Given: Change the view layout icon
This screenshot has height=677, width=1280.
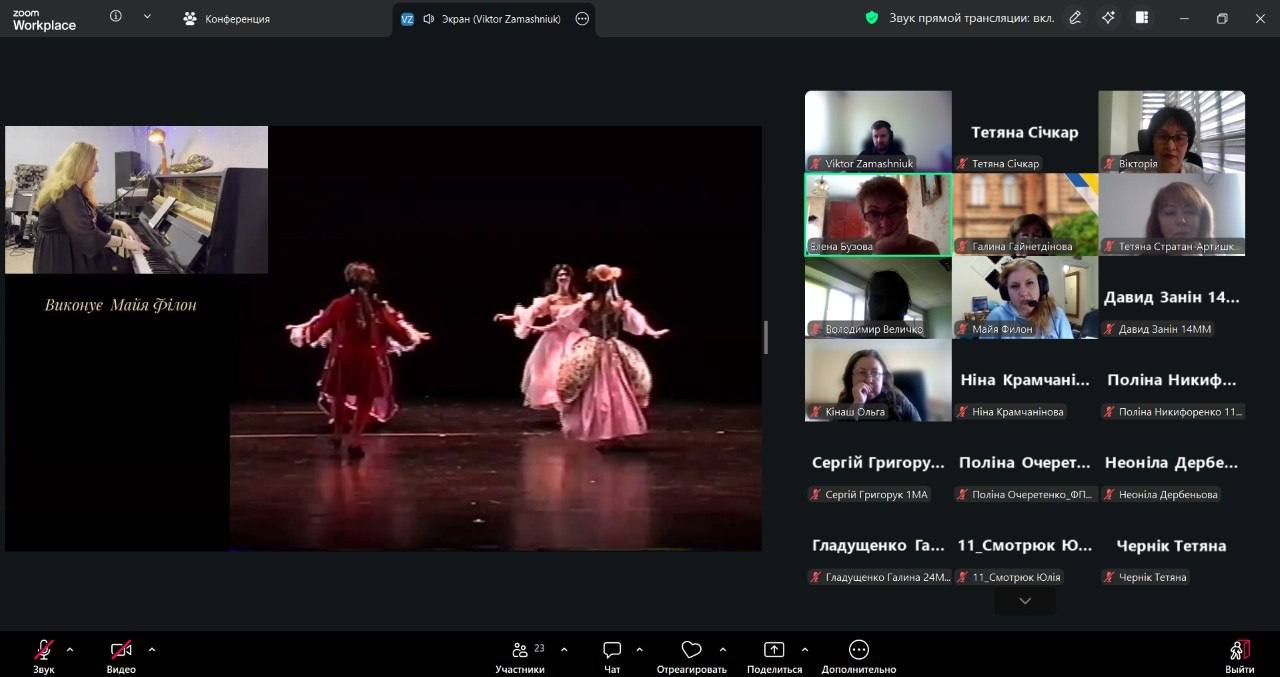Looking at the screenshot, I should (1142, 18).
